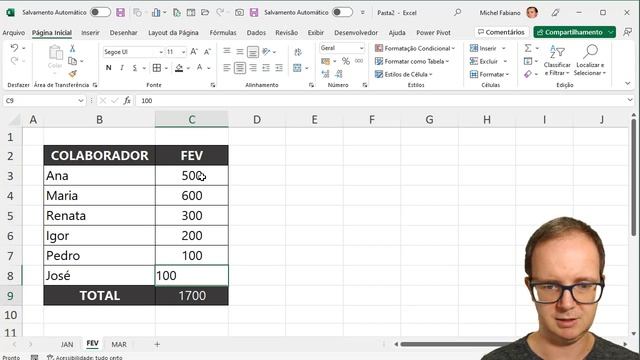640x360 pixels.
Task: Toggle align right
Action: pyautogui.click(x=253, y=68)
